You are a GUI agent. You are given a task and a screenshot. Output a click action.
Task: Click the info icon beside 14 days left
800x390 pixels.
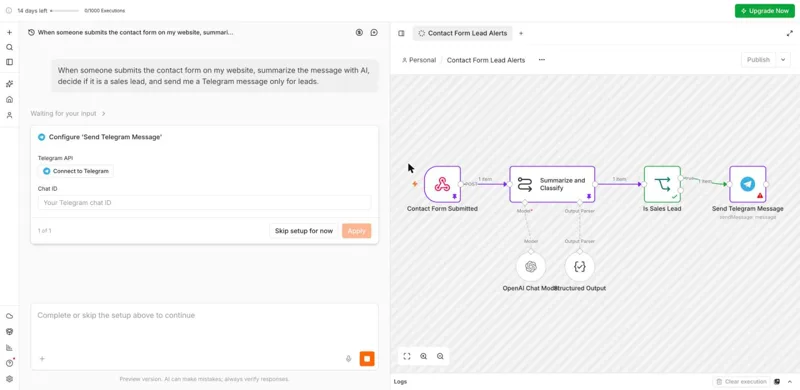9,10
